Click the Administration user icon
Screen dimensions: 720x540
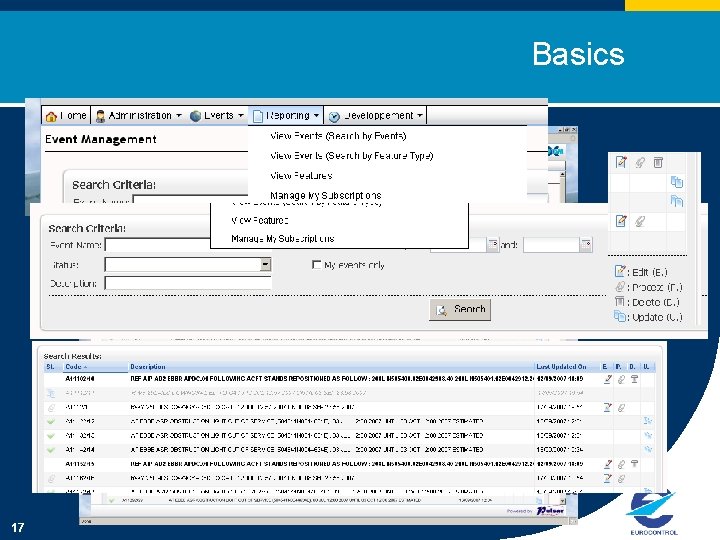coord(100,116)
